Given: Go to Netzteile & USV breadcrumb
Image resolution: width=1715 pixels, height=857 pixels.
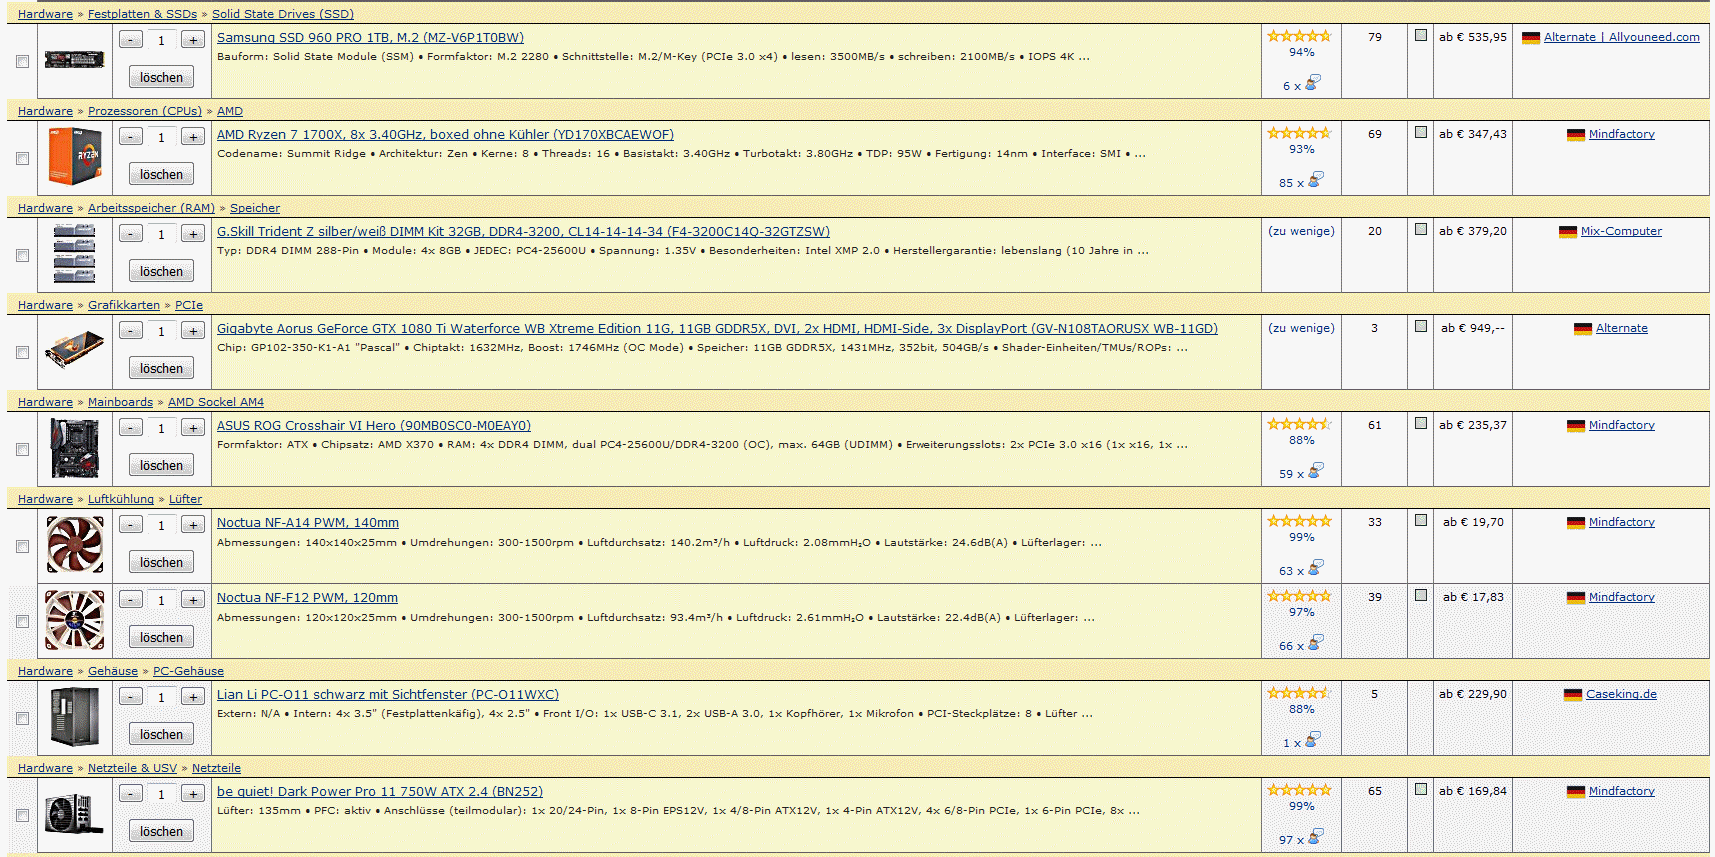Looking at the screenshot, I should (132, 768).
